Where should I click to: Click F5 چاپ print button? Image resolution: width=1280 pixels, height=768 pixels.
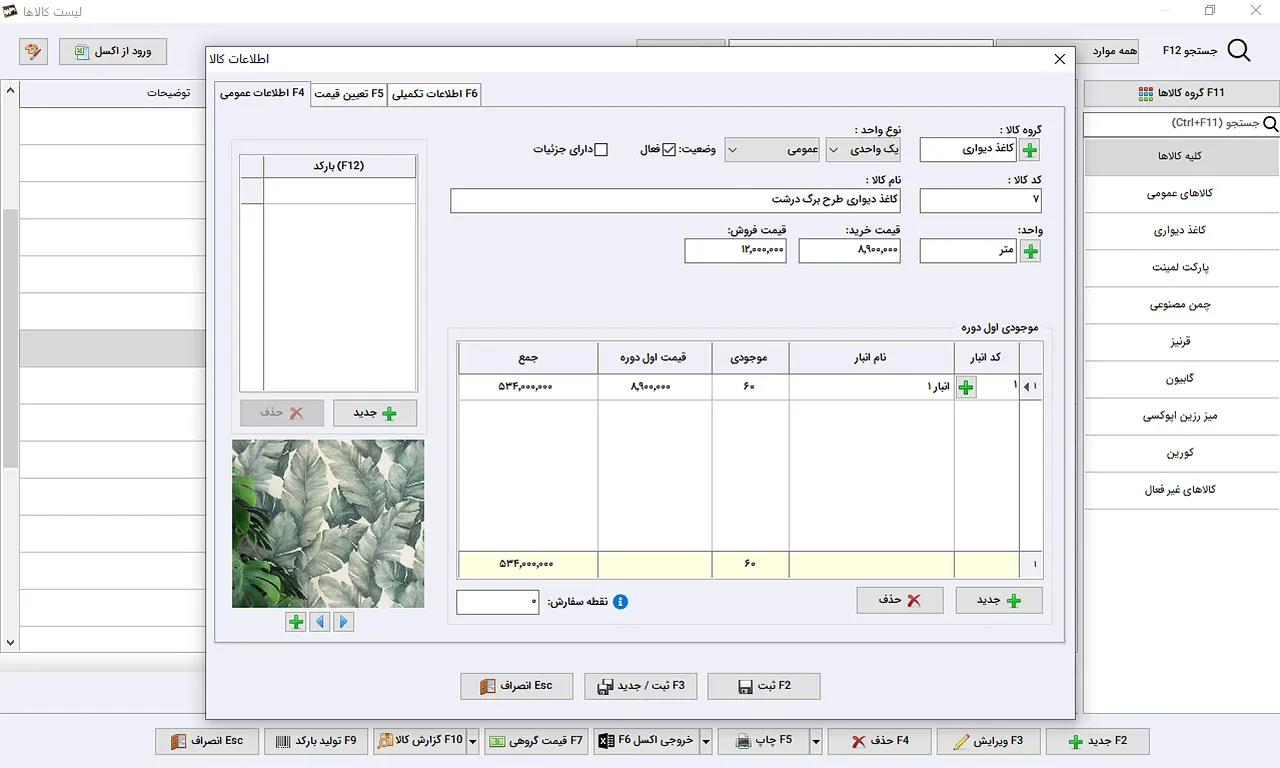(x=764, y=741)
